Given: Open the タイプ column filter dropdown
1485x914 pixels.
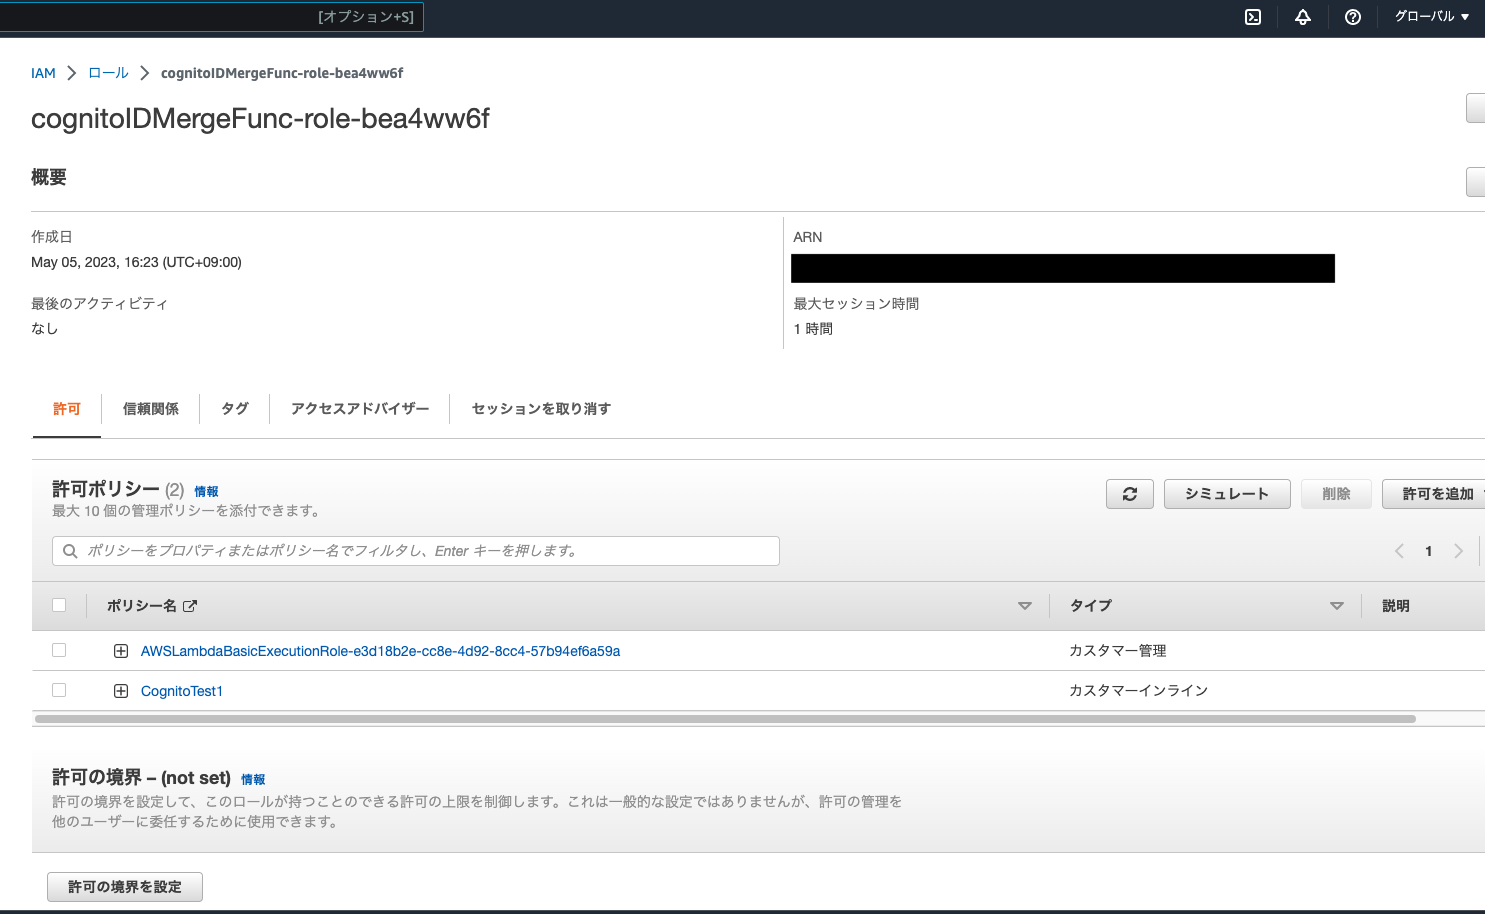Looking at the screenshot, I should point(1337,605).
